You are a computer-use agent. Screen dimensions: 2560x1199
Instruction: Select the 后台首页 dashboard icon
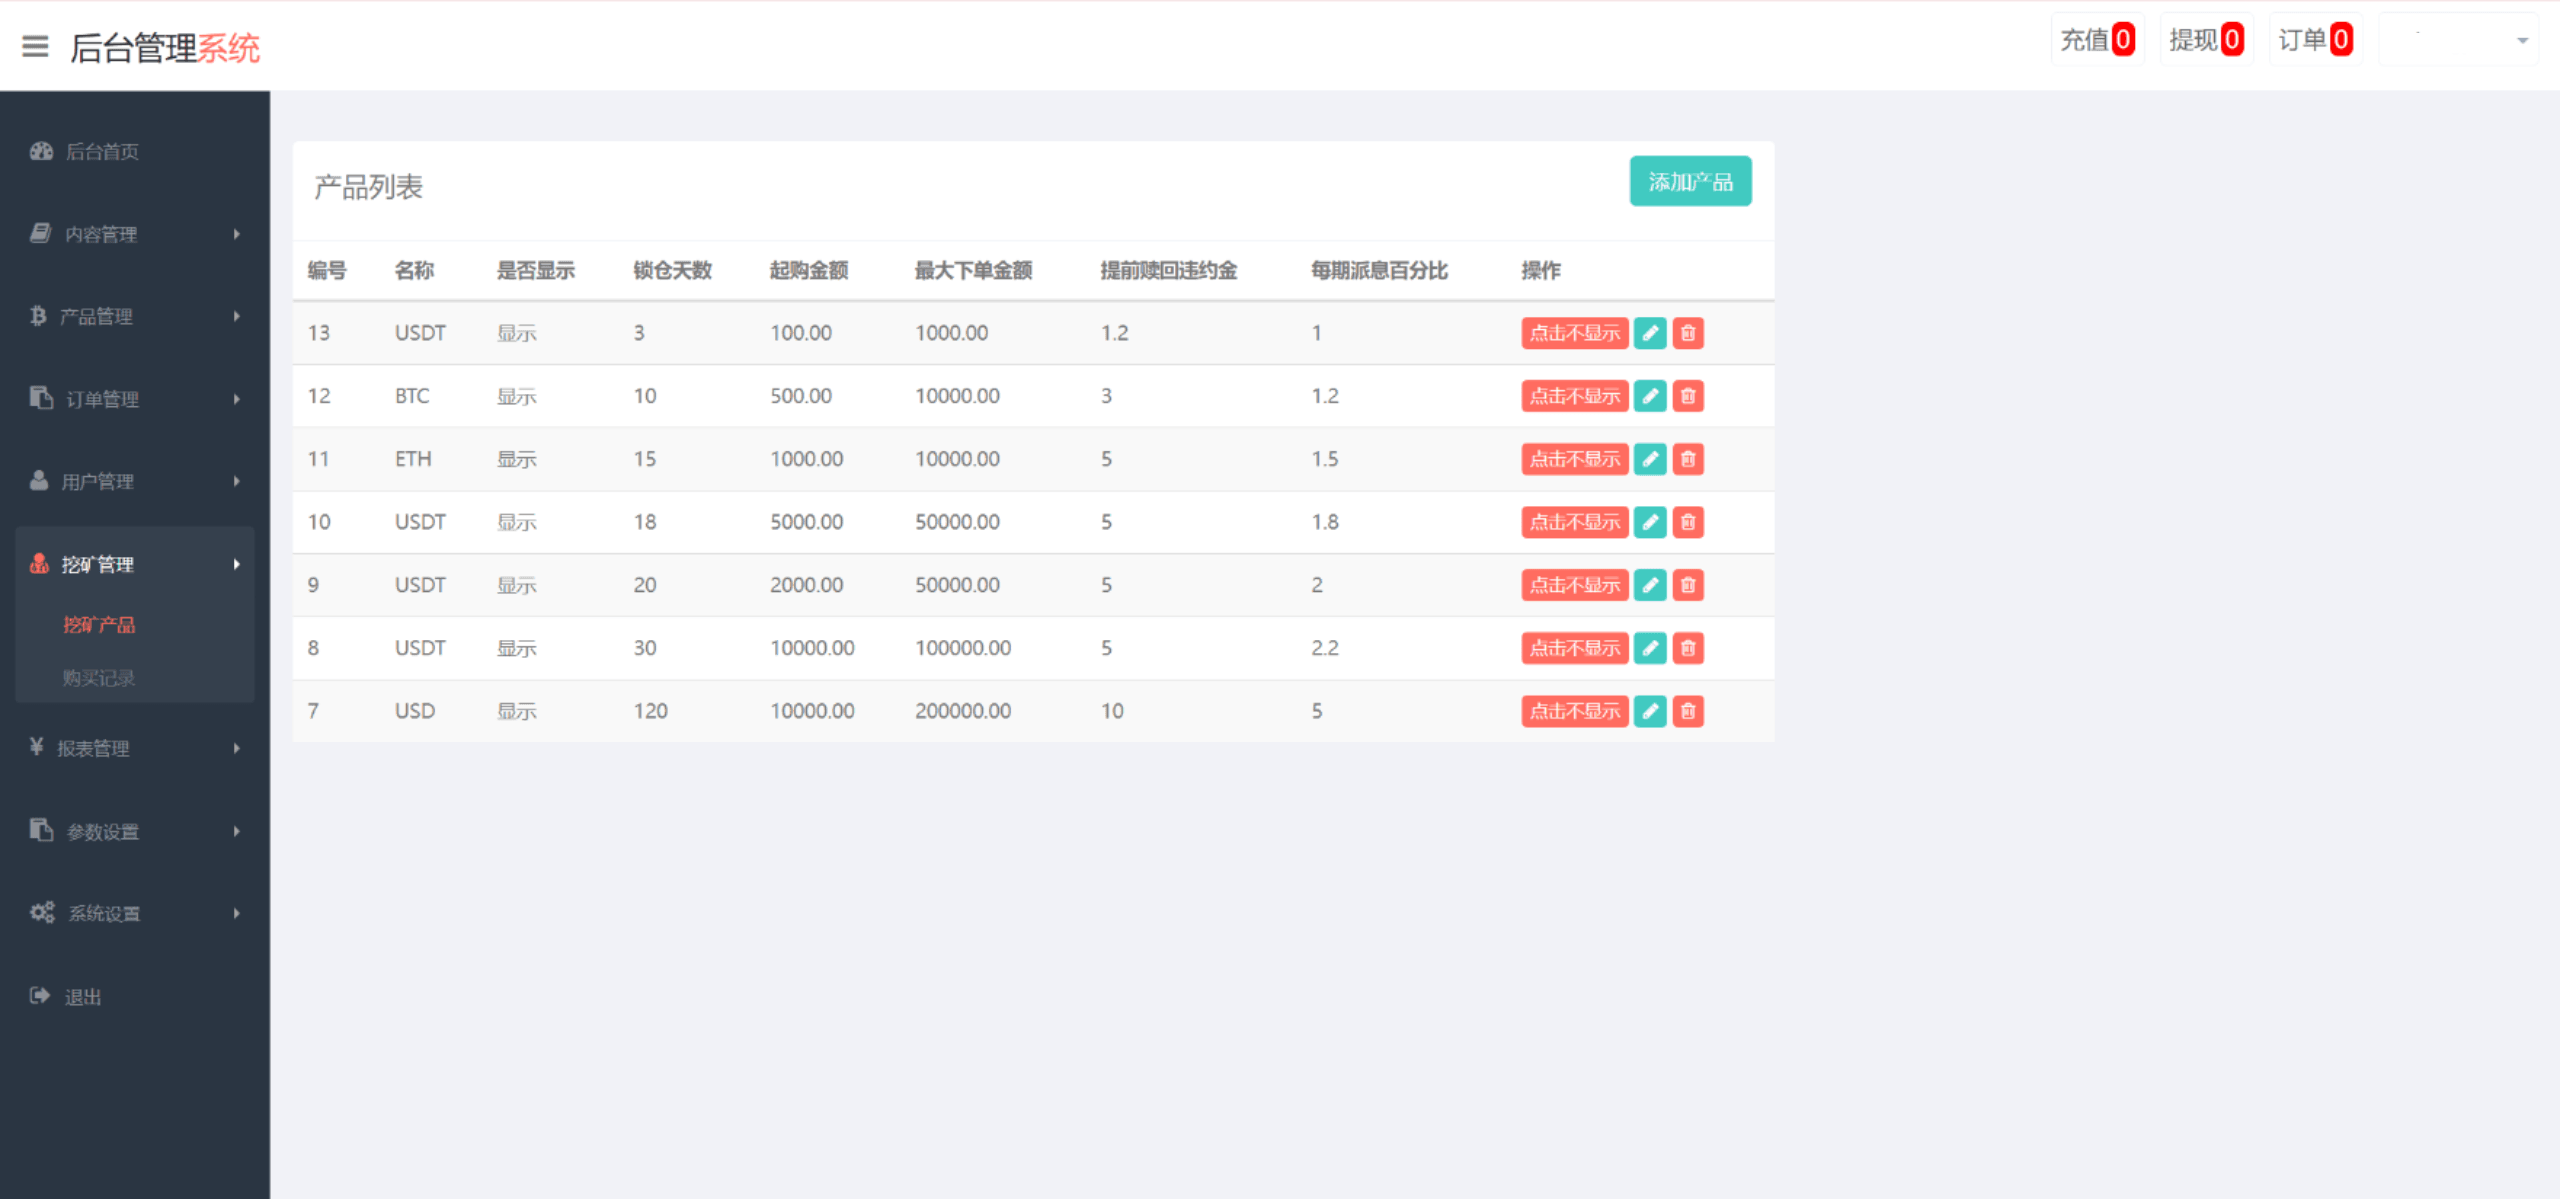click(40, 151)
